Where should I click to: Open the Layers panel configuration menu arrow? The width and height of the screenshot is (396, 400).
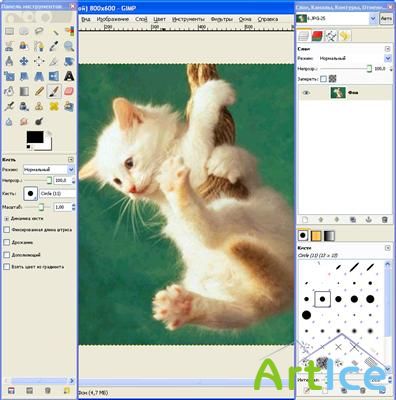click(387, 49)
